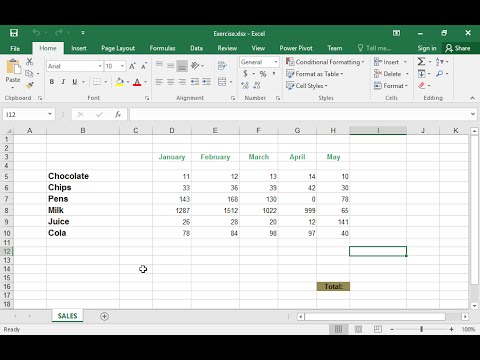This screenshot has height=360, width=480.
Task: Click the Save icon in quick access toolbar
Action: click(x=14, y=33)
